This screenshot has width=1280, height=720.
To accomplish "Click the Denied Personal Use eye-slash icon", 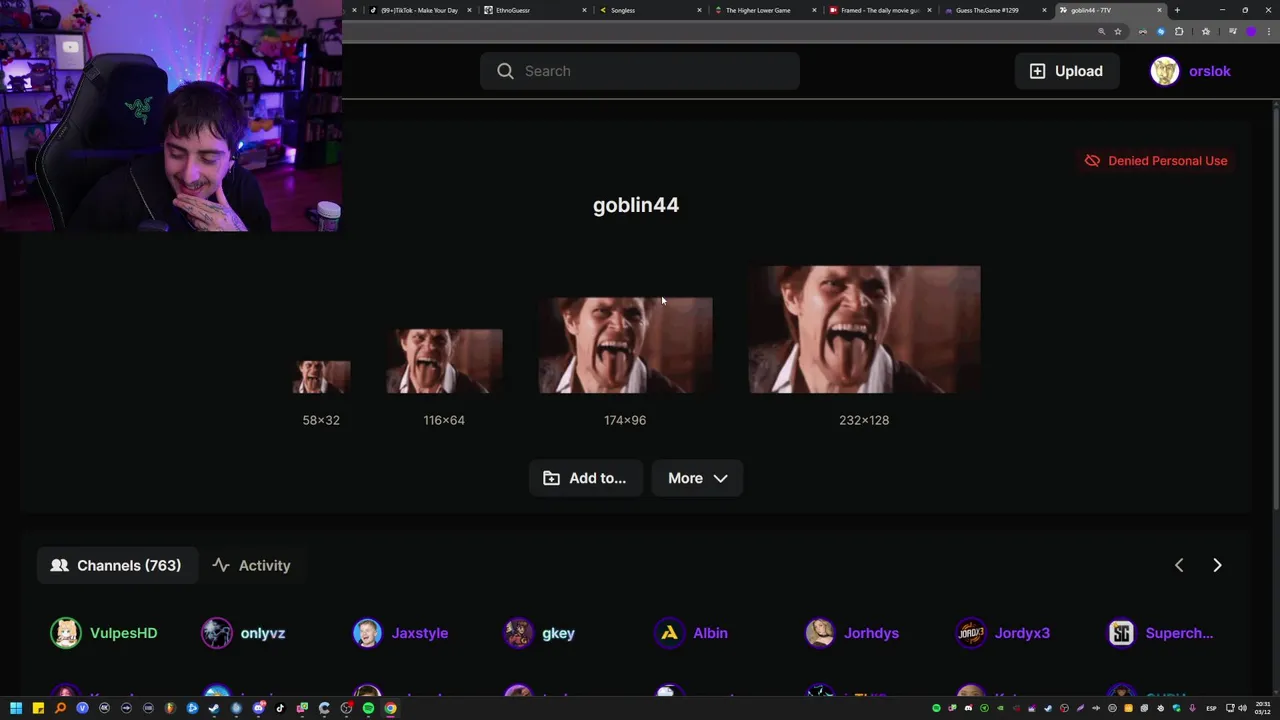I will coord(1092,160).
